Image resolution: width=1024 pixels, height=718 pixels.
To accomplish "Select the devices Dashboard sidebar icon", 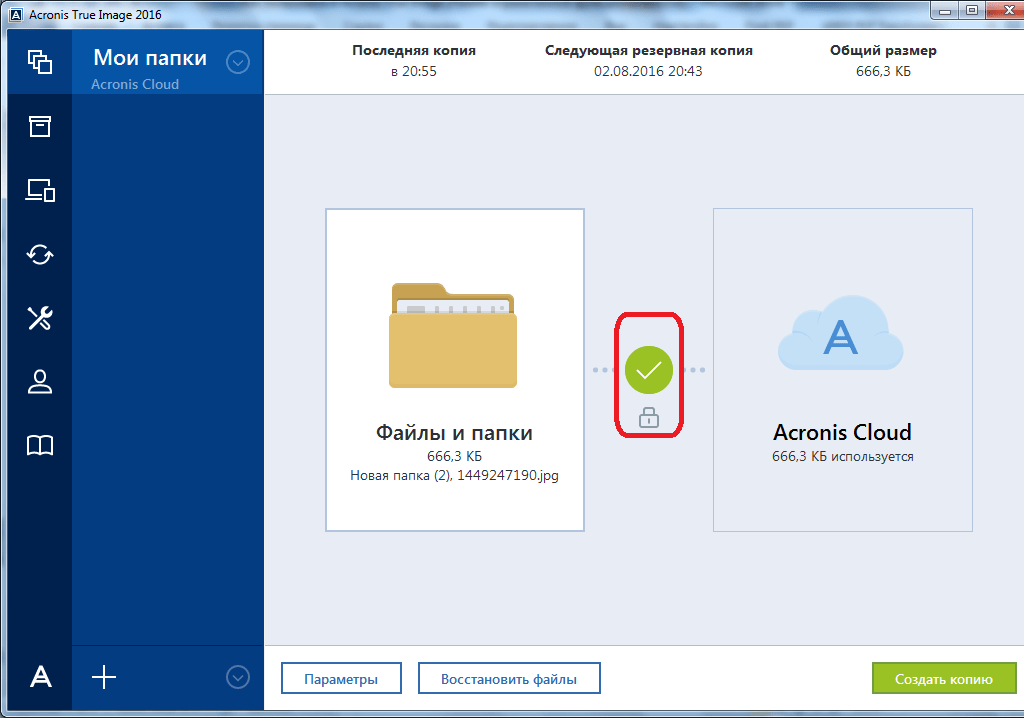I will click(40, 190).
